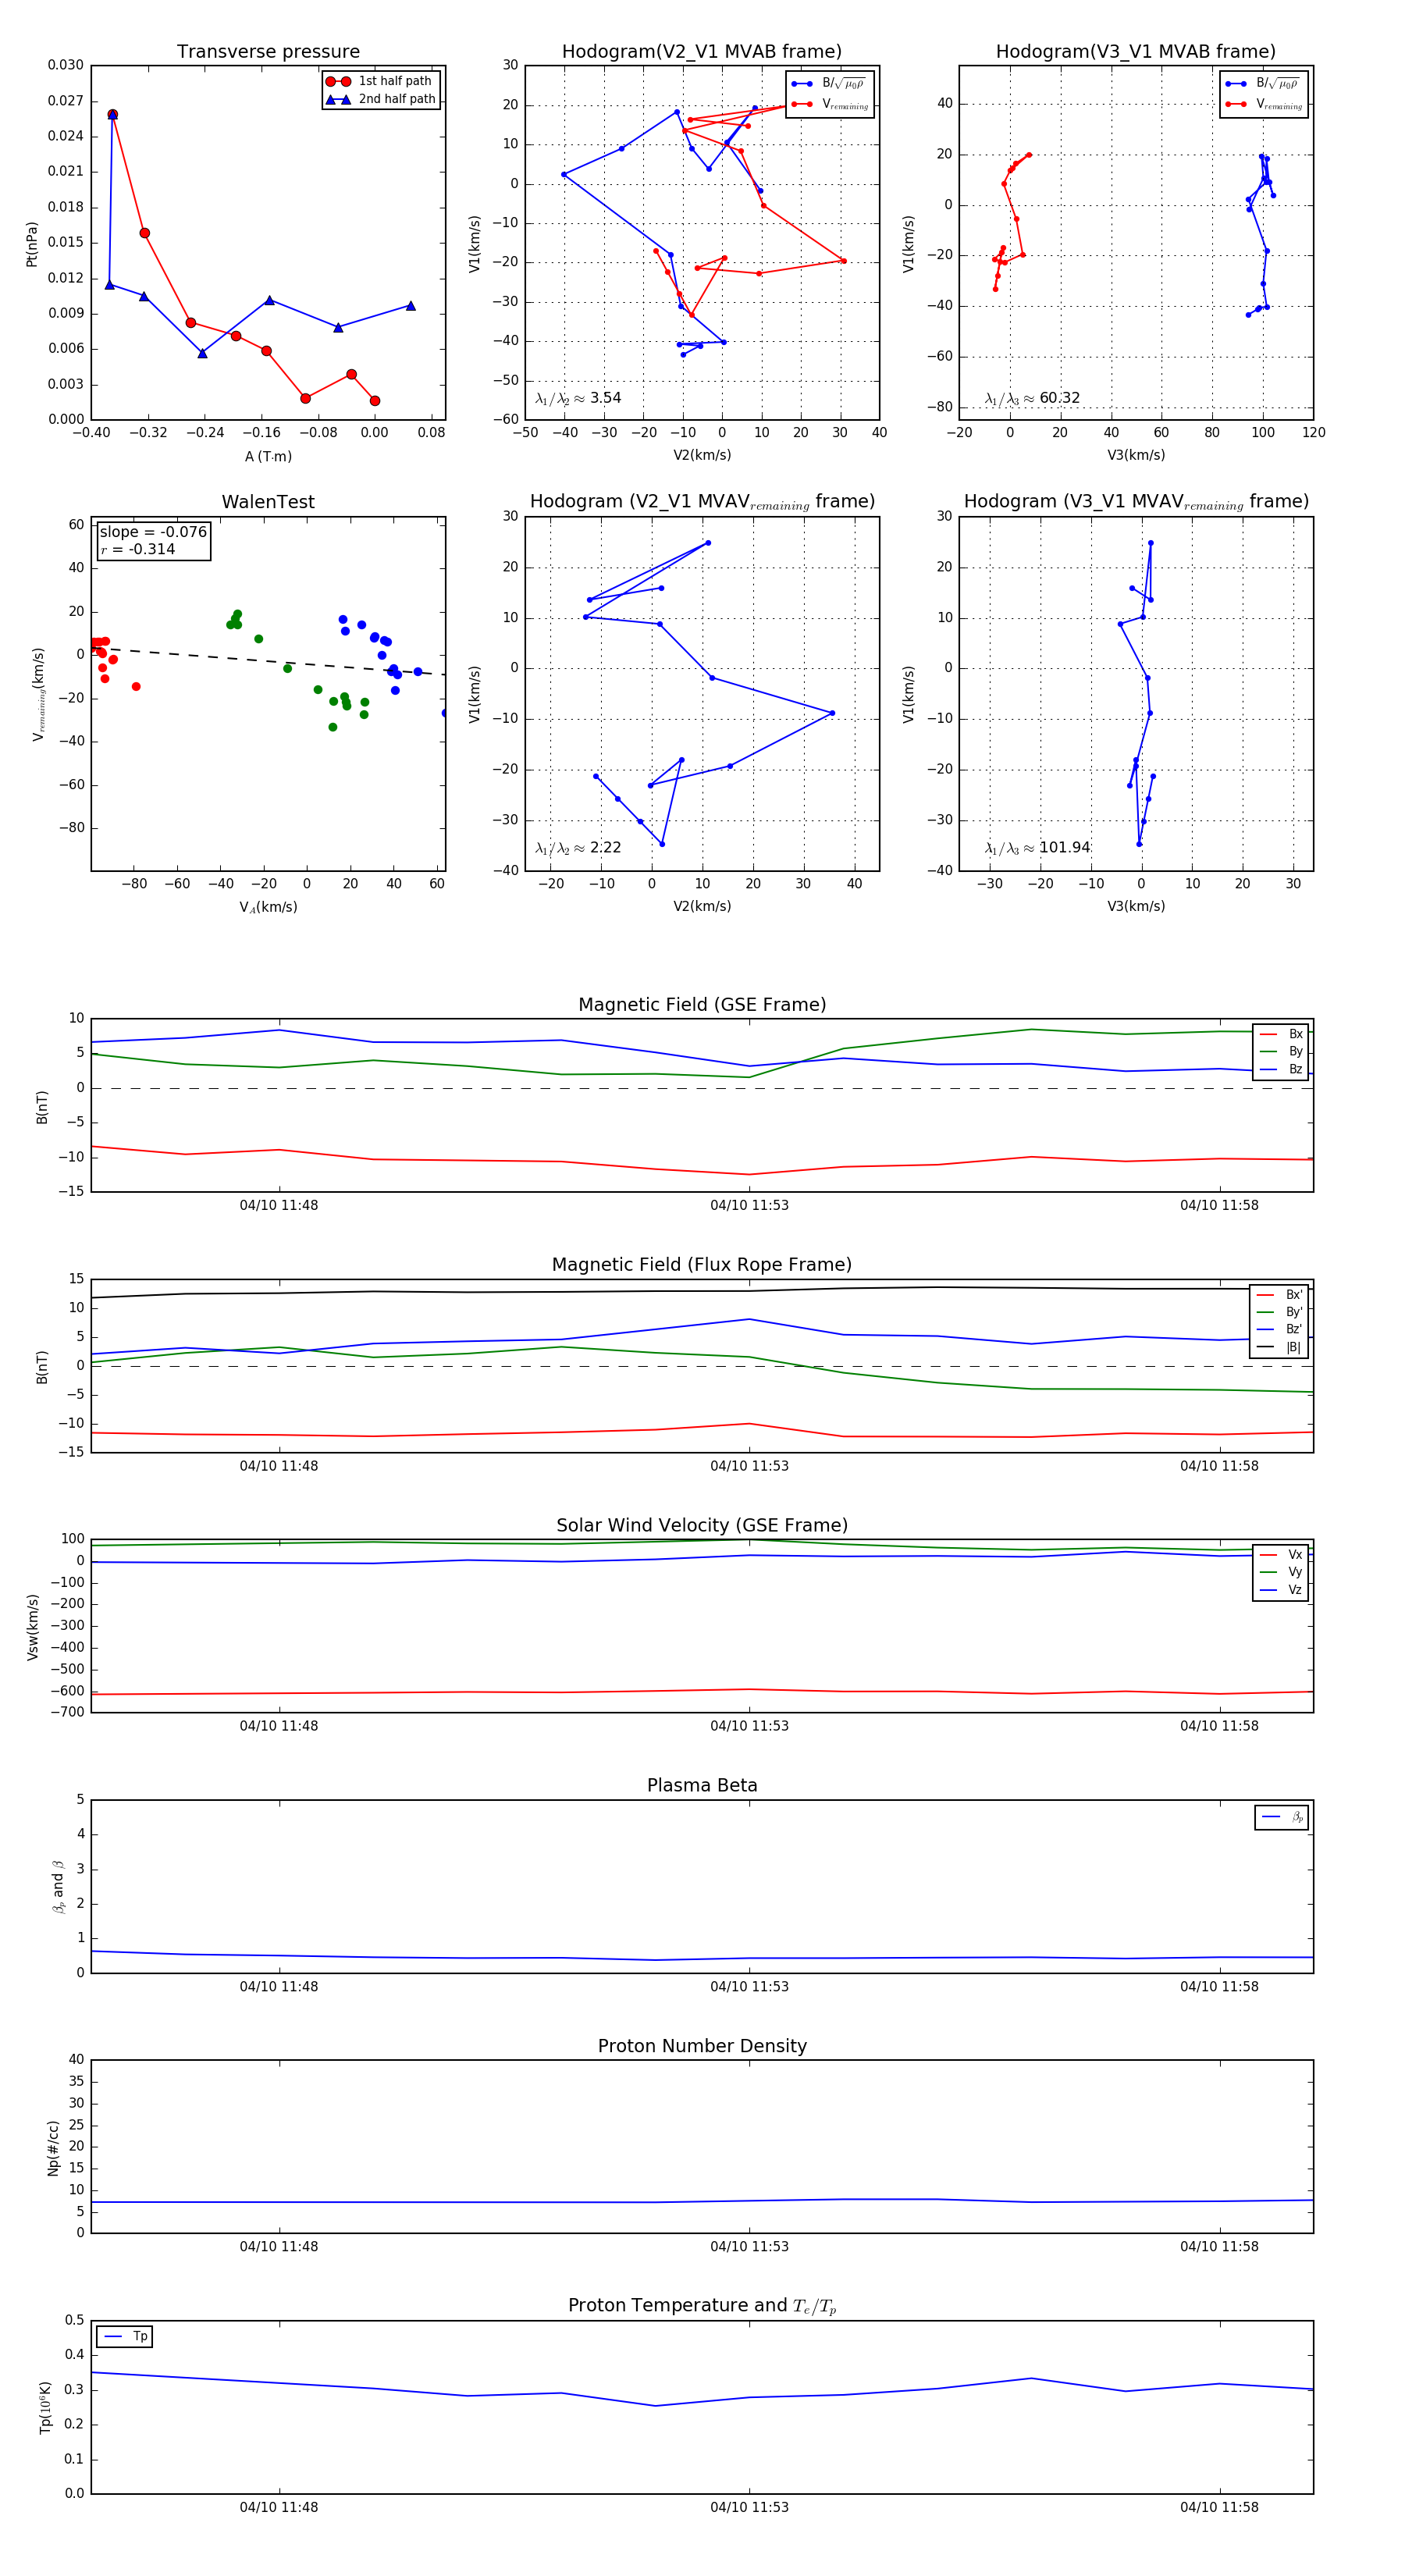The height and width of the screenshot is (2576, 1405).
Task: Click 'Magnetic Field (Flux Rope Frame)' title
Action: coord(702,1265)
